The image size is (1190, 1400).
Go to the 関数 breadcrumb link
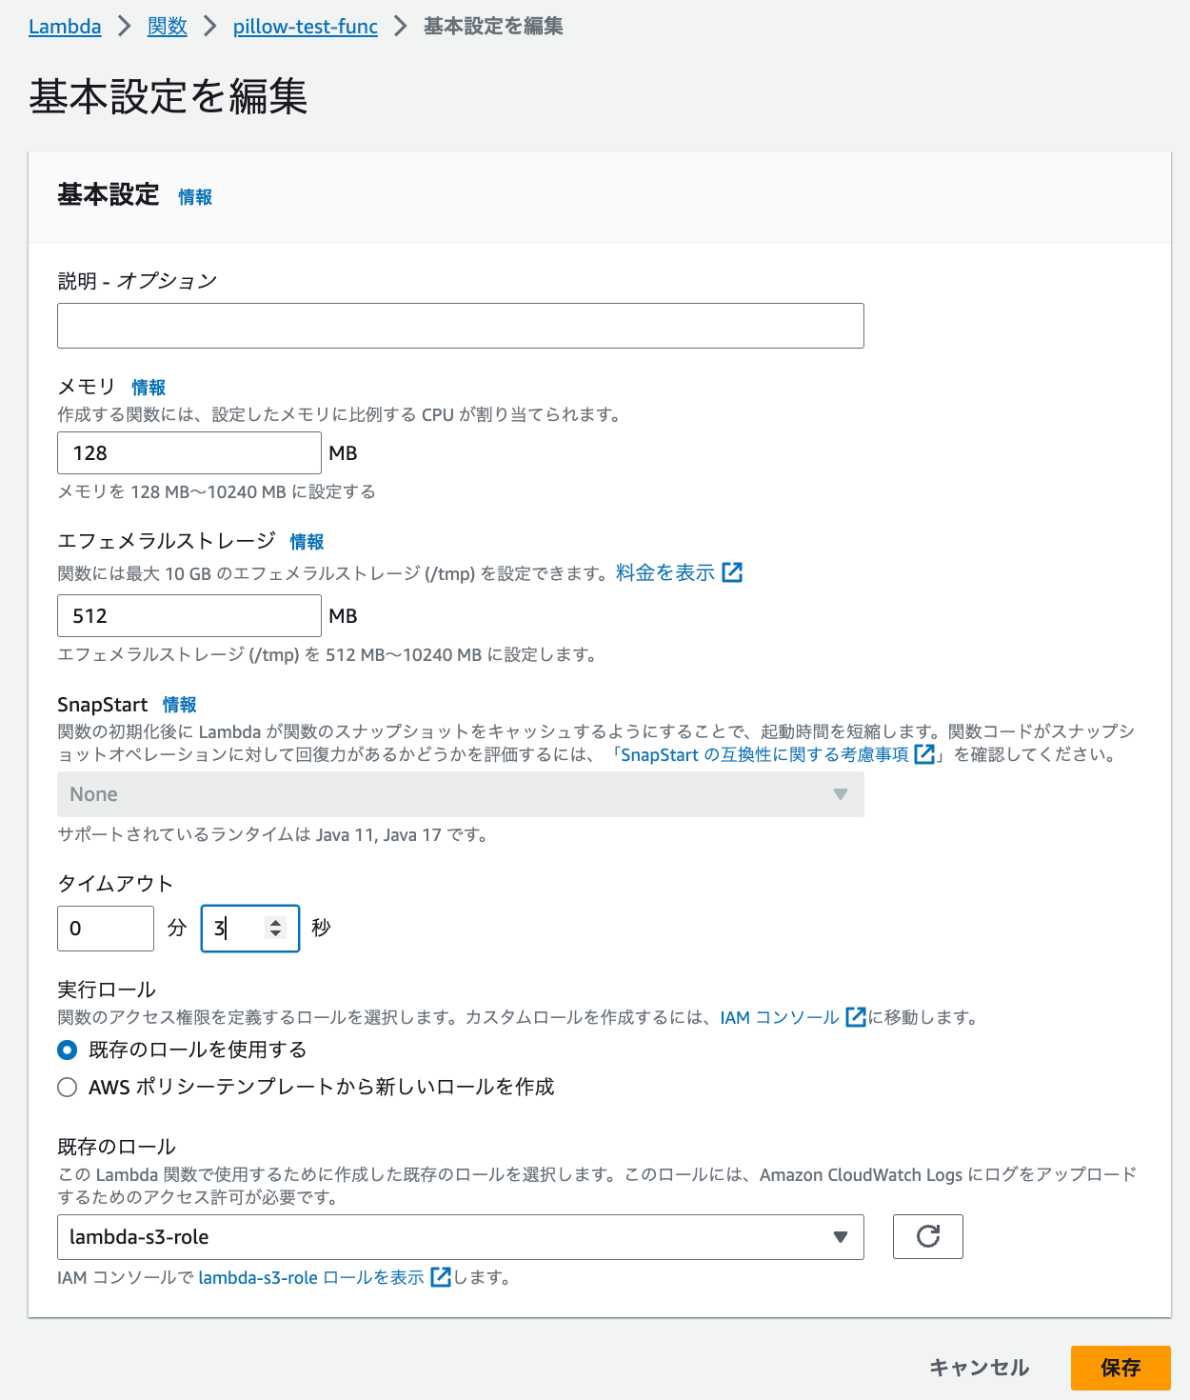(x=167, y=27)
